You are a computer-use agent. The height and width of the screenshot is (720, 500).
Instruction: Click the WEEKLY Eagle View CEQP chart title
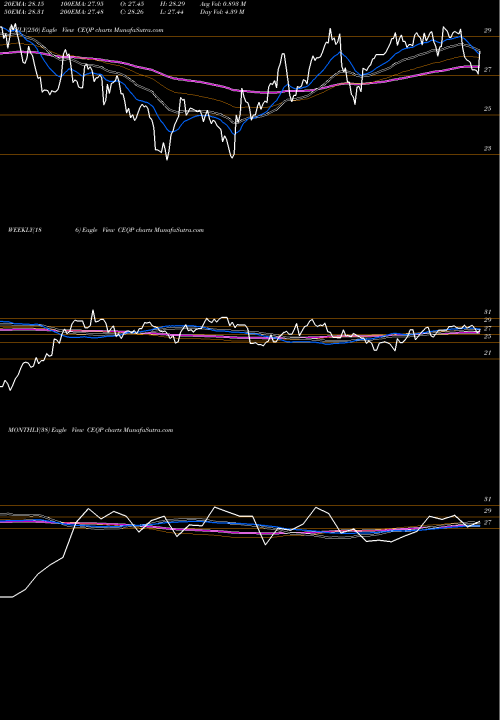coord(106,230)
